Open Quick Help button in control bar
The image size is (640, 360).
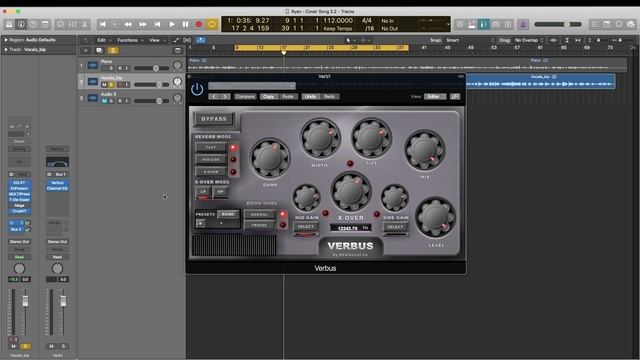point(33,24)
